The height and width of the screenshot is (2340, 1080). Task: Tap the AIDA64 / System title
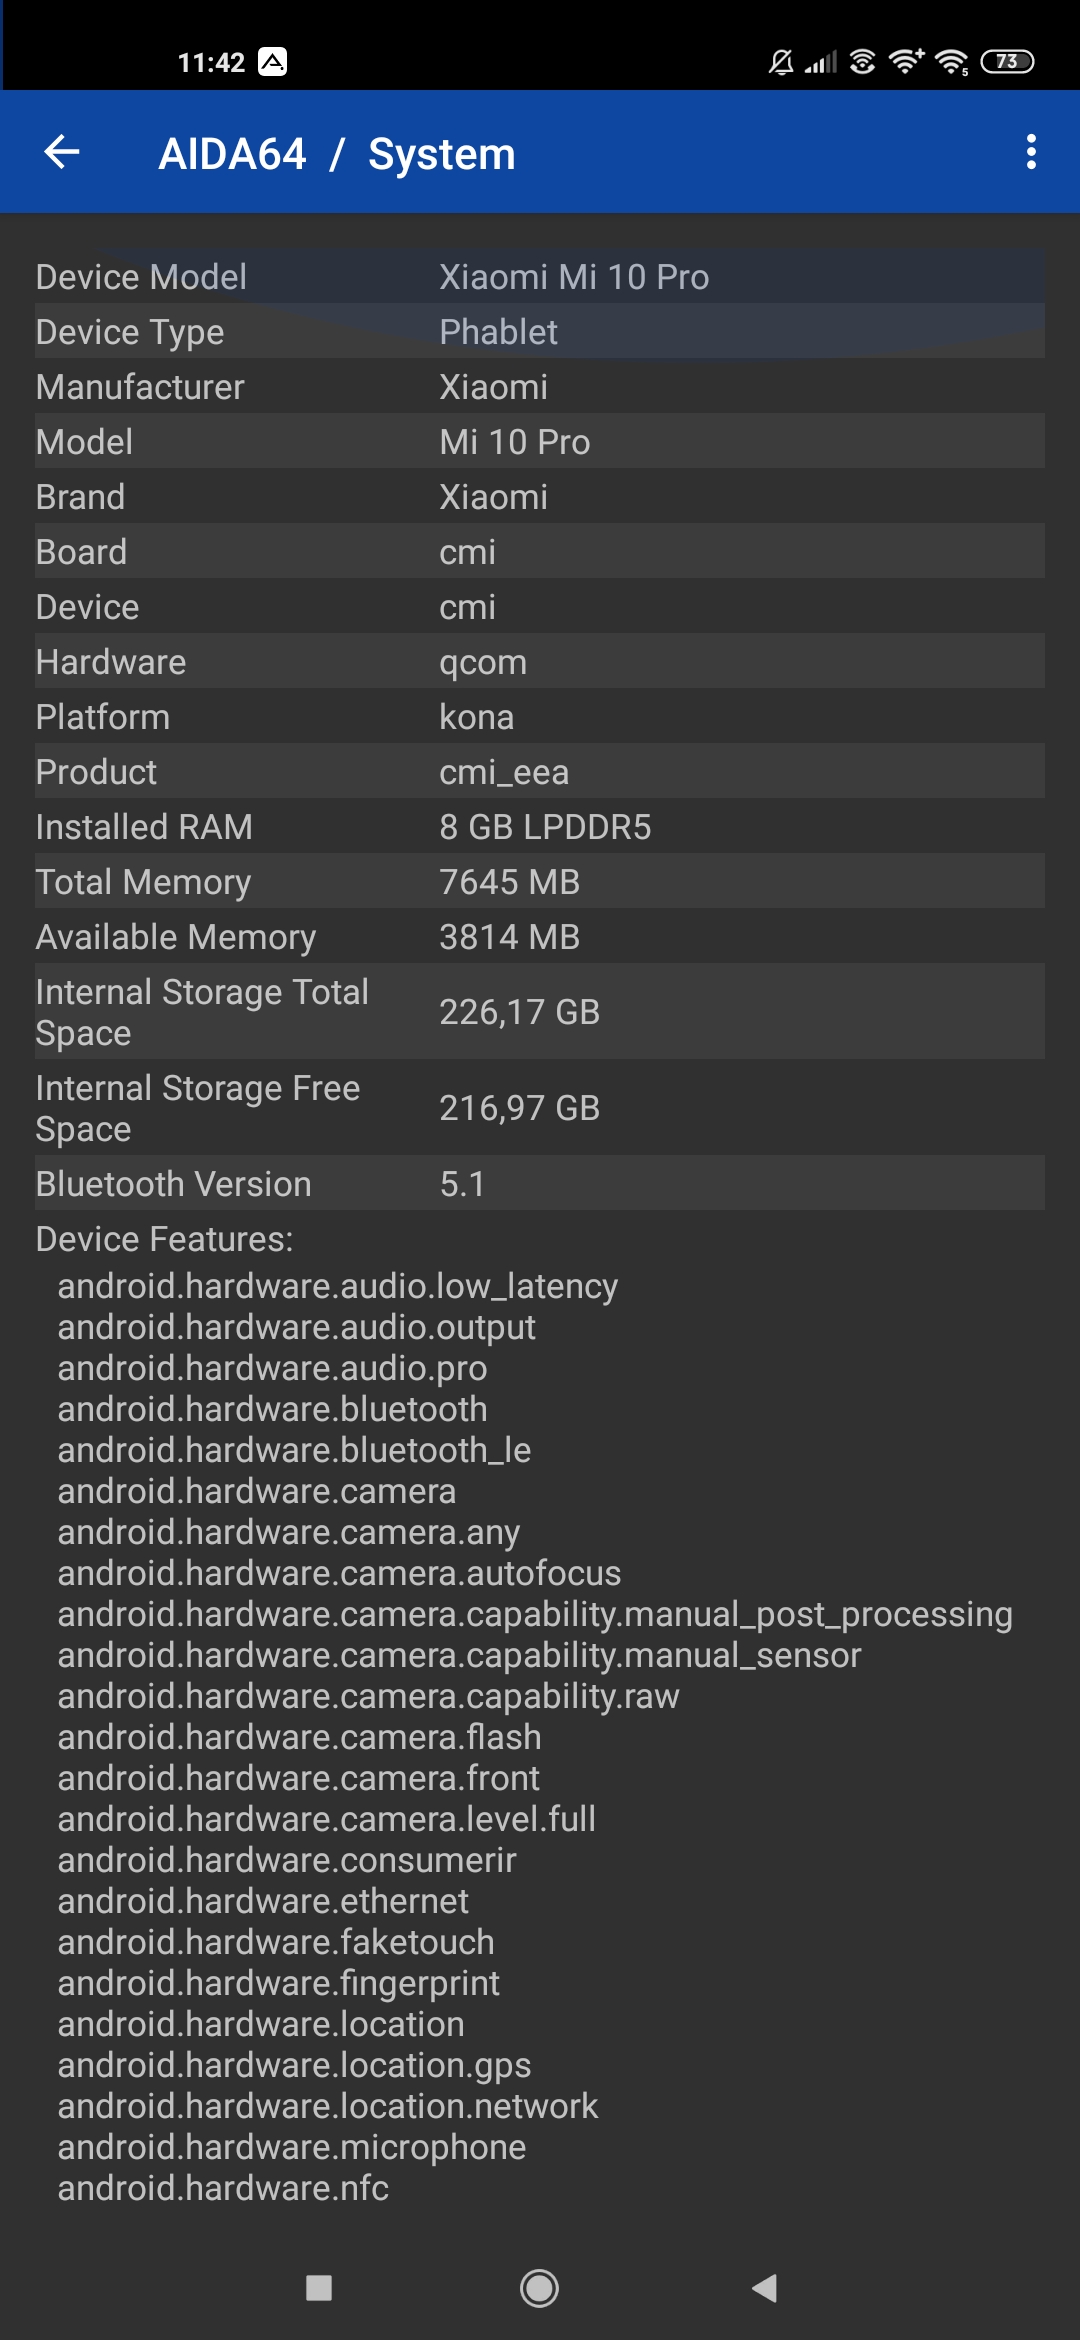(x=337, y=154)
